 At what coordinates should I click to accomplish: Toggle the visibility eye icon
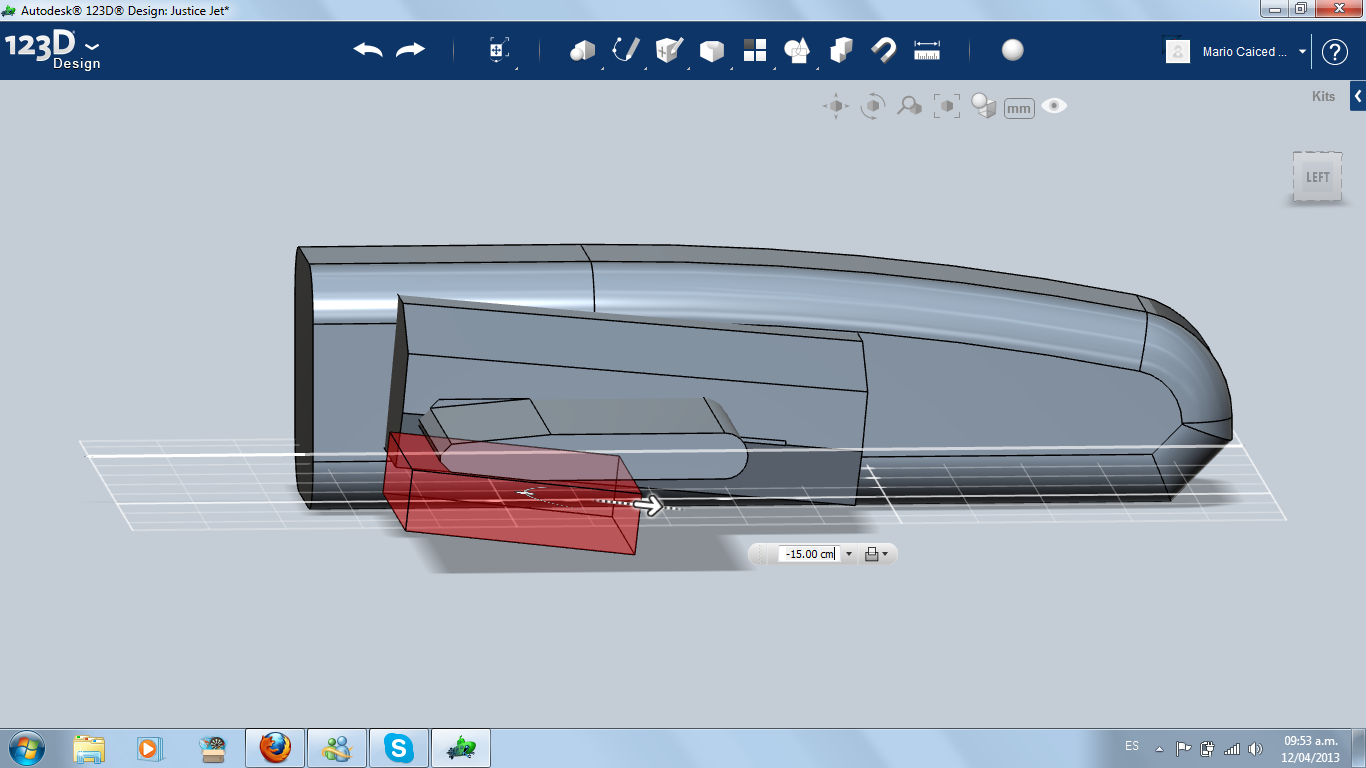1054,106
